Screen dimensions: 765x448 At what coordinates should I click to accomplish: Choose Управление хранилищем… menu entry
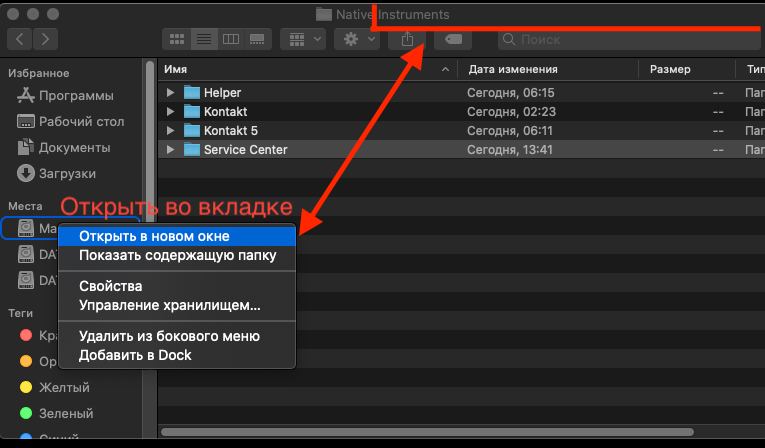(177, 305)
